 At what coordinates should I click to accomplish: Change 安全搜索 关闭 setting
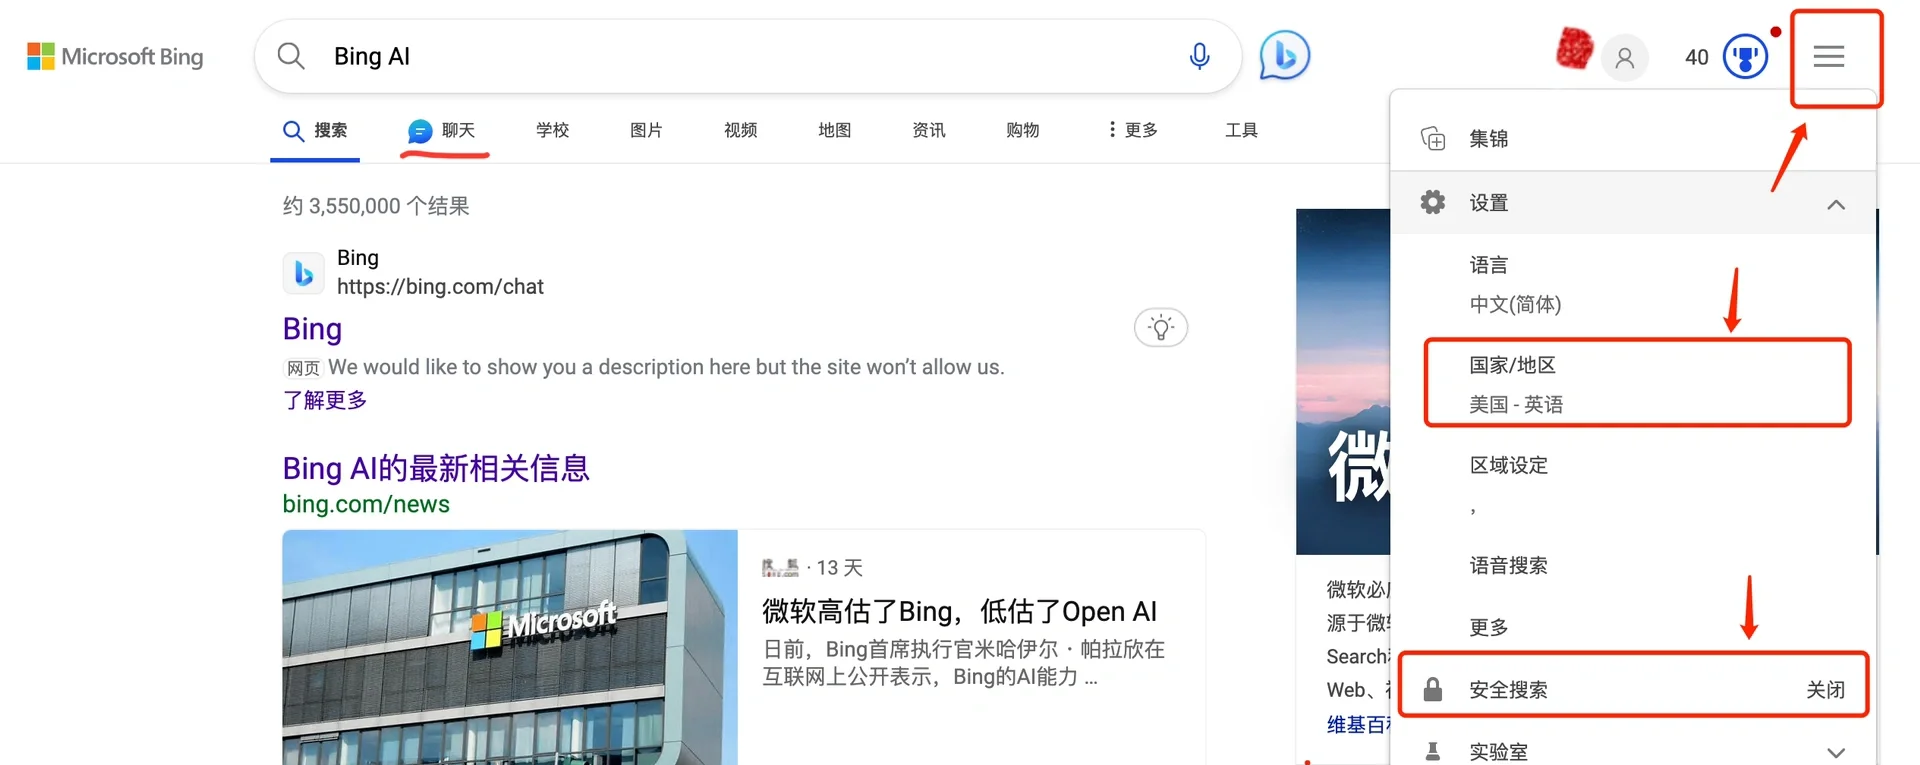1632,689
